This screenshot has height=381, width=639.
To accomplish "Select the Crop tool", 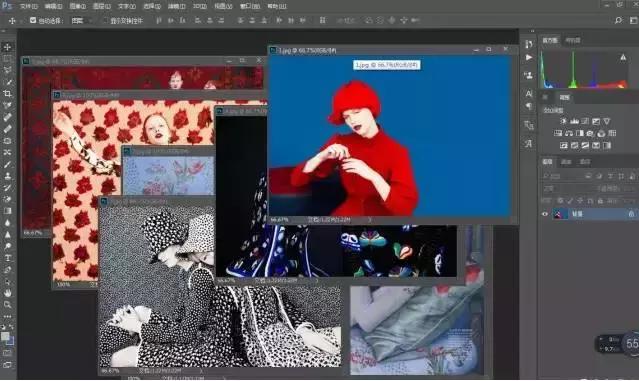I will (7, 94).
